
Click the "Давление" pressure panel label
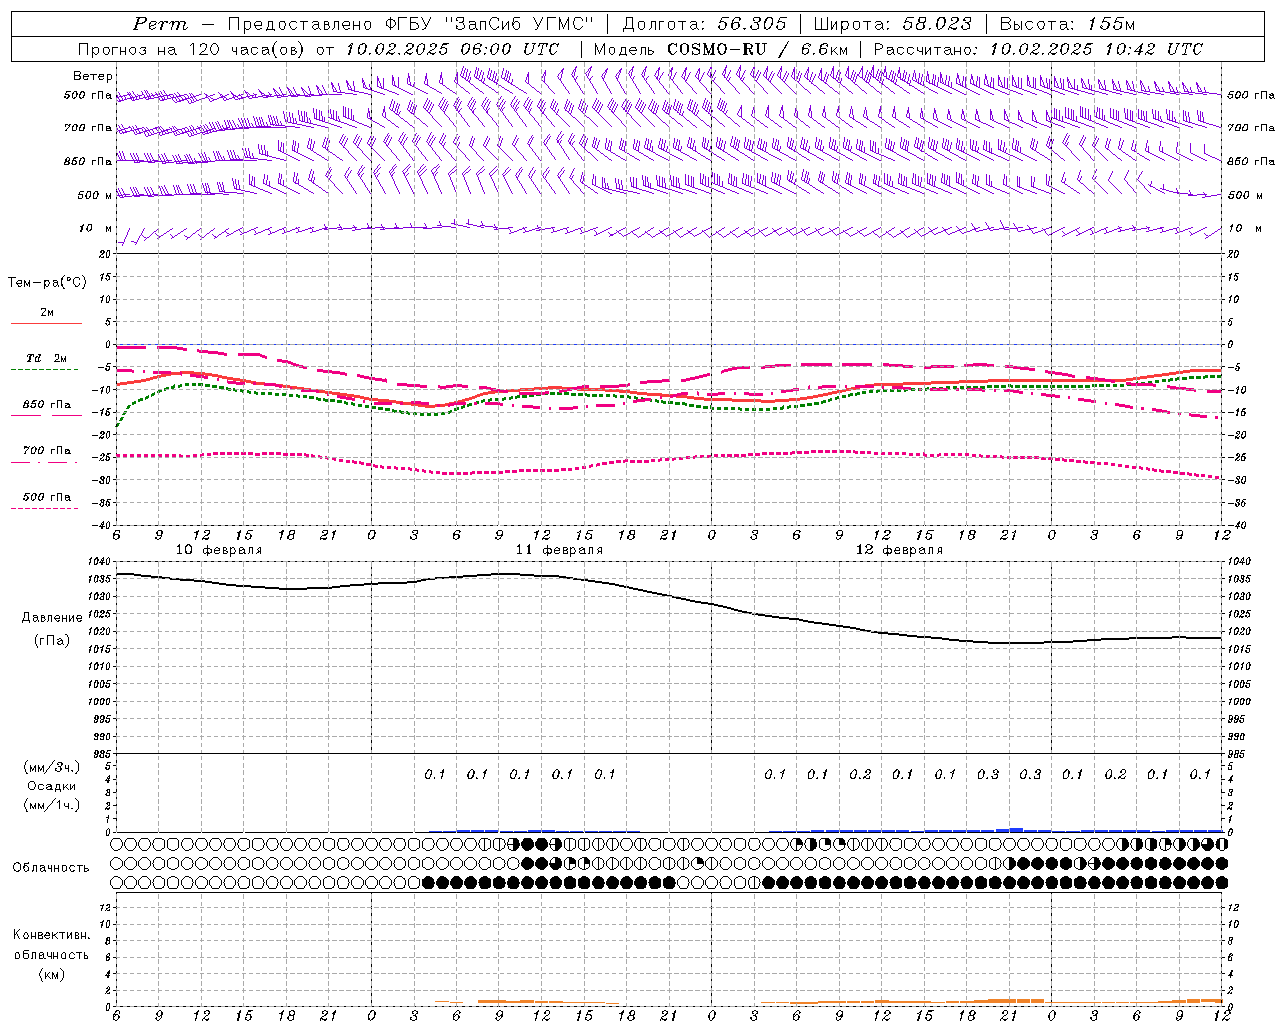pos(52,618)
